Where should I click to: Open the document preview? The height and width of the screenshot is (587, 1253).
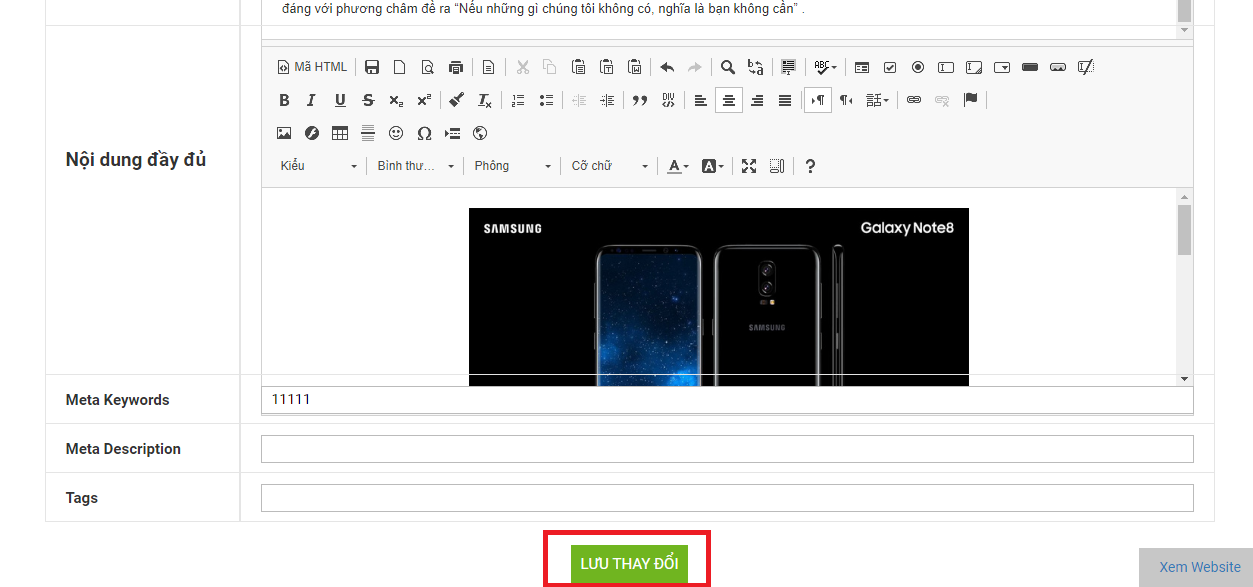[x=427, y=67]
